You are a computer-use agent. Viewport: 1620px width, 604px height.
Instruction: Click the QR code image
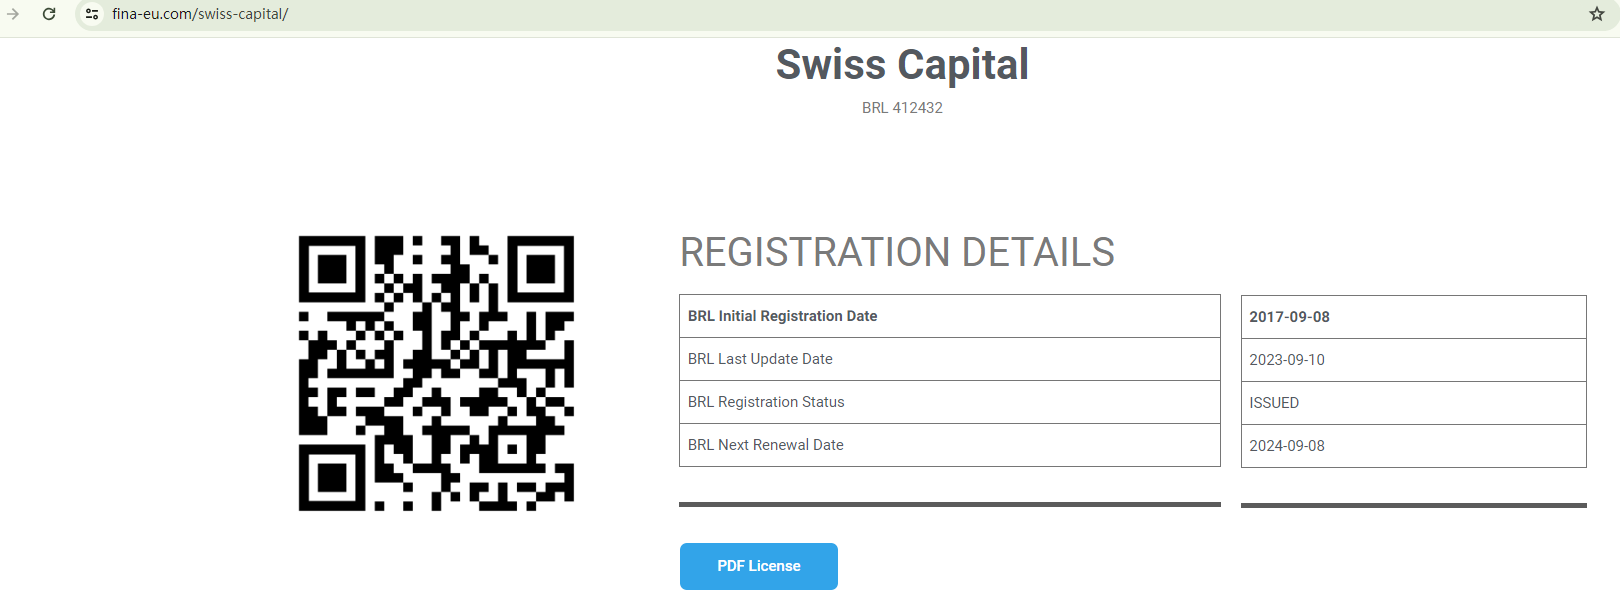436,373
